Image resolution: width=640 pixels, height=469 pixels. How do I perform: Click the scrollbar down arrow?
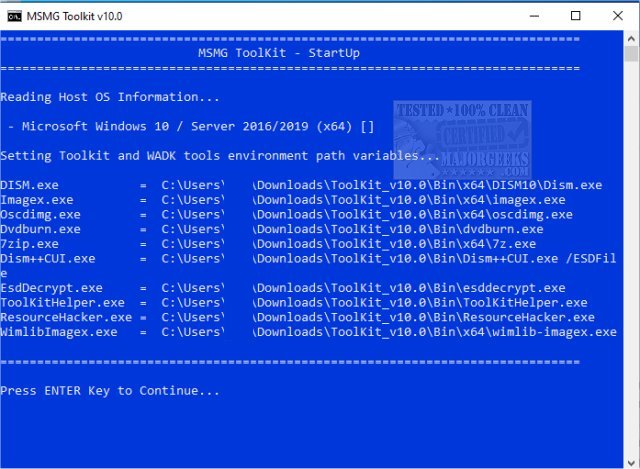tap(631, 463)
